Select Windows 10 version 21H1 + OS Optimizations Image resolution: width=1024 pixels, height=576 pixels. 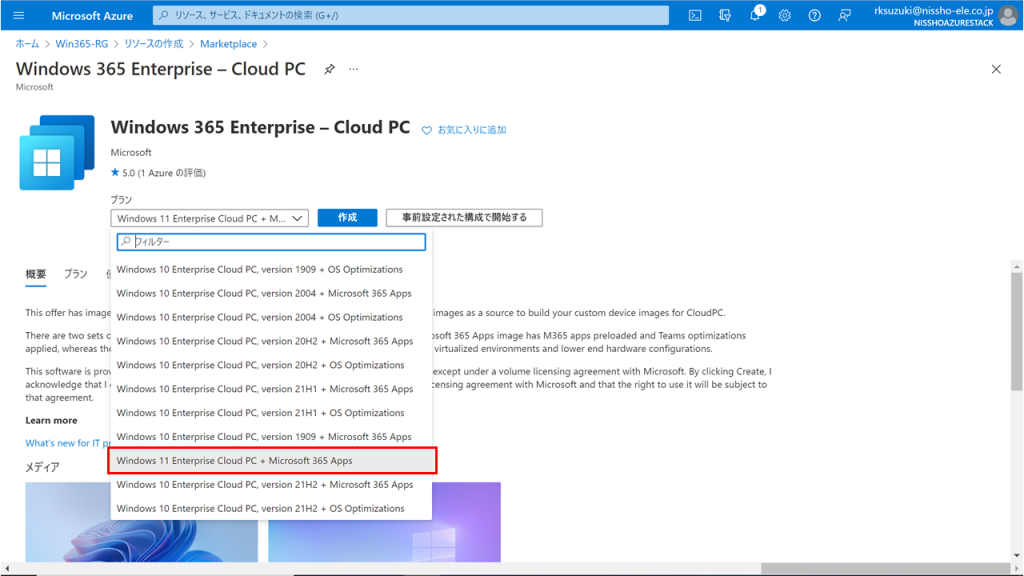271,413
